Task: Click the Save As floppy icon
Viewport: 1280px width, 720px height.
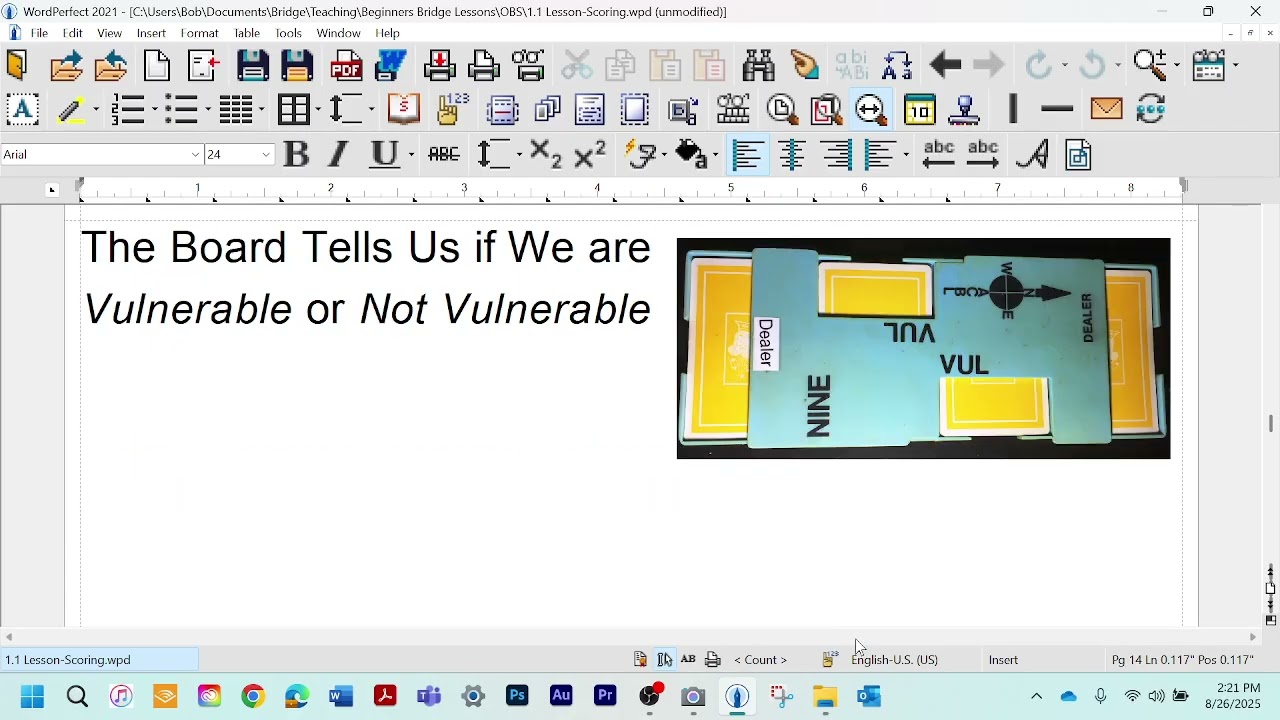Action: [x=298, y=66]
